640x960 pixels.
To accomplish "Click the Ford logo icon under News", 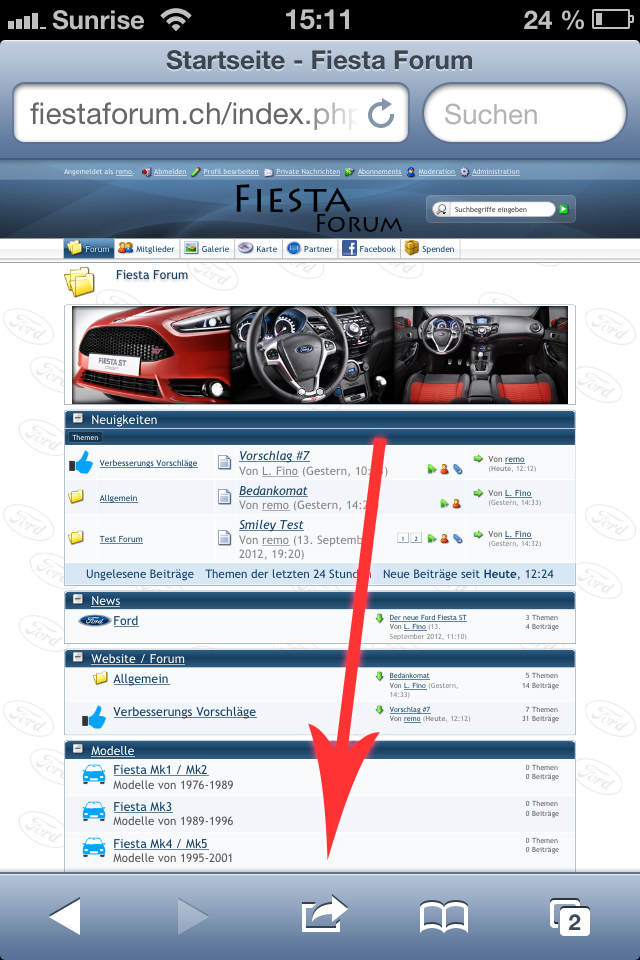I will (94, 621).
